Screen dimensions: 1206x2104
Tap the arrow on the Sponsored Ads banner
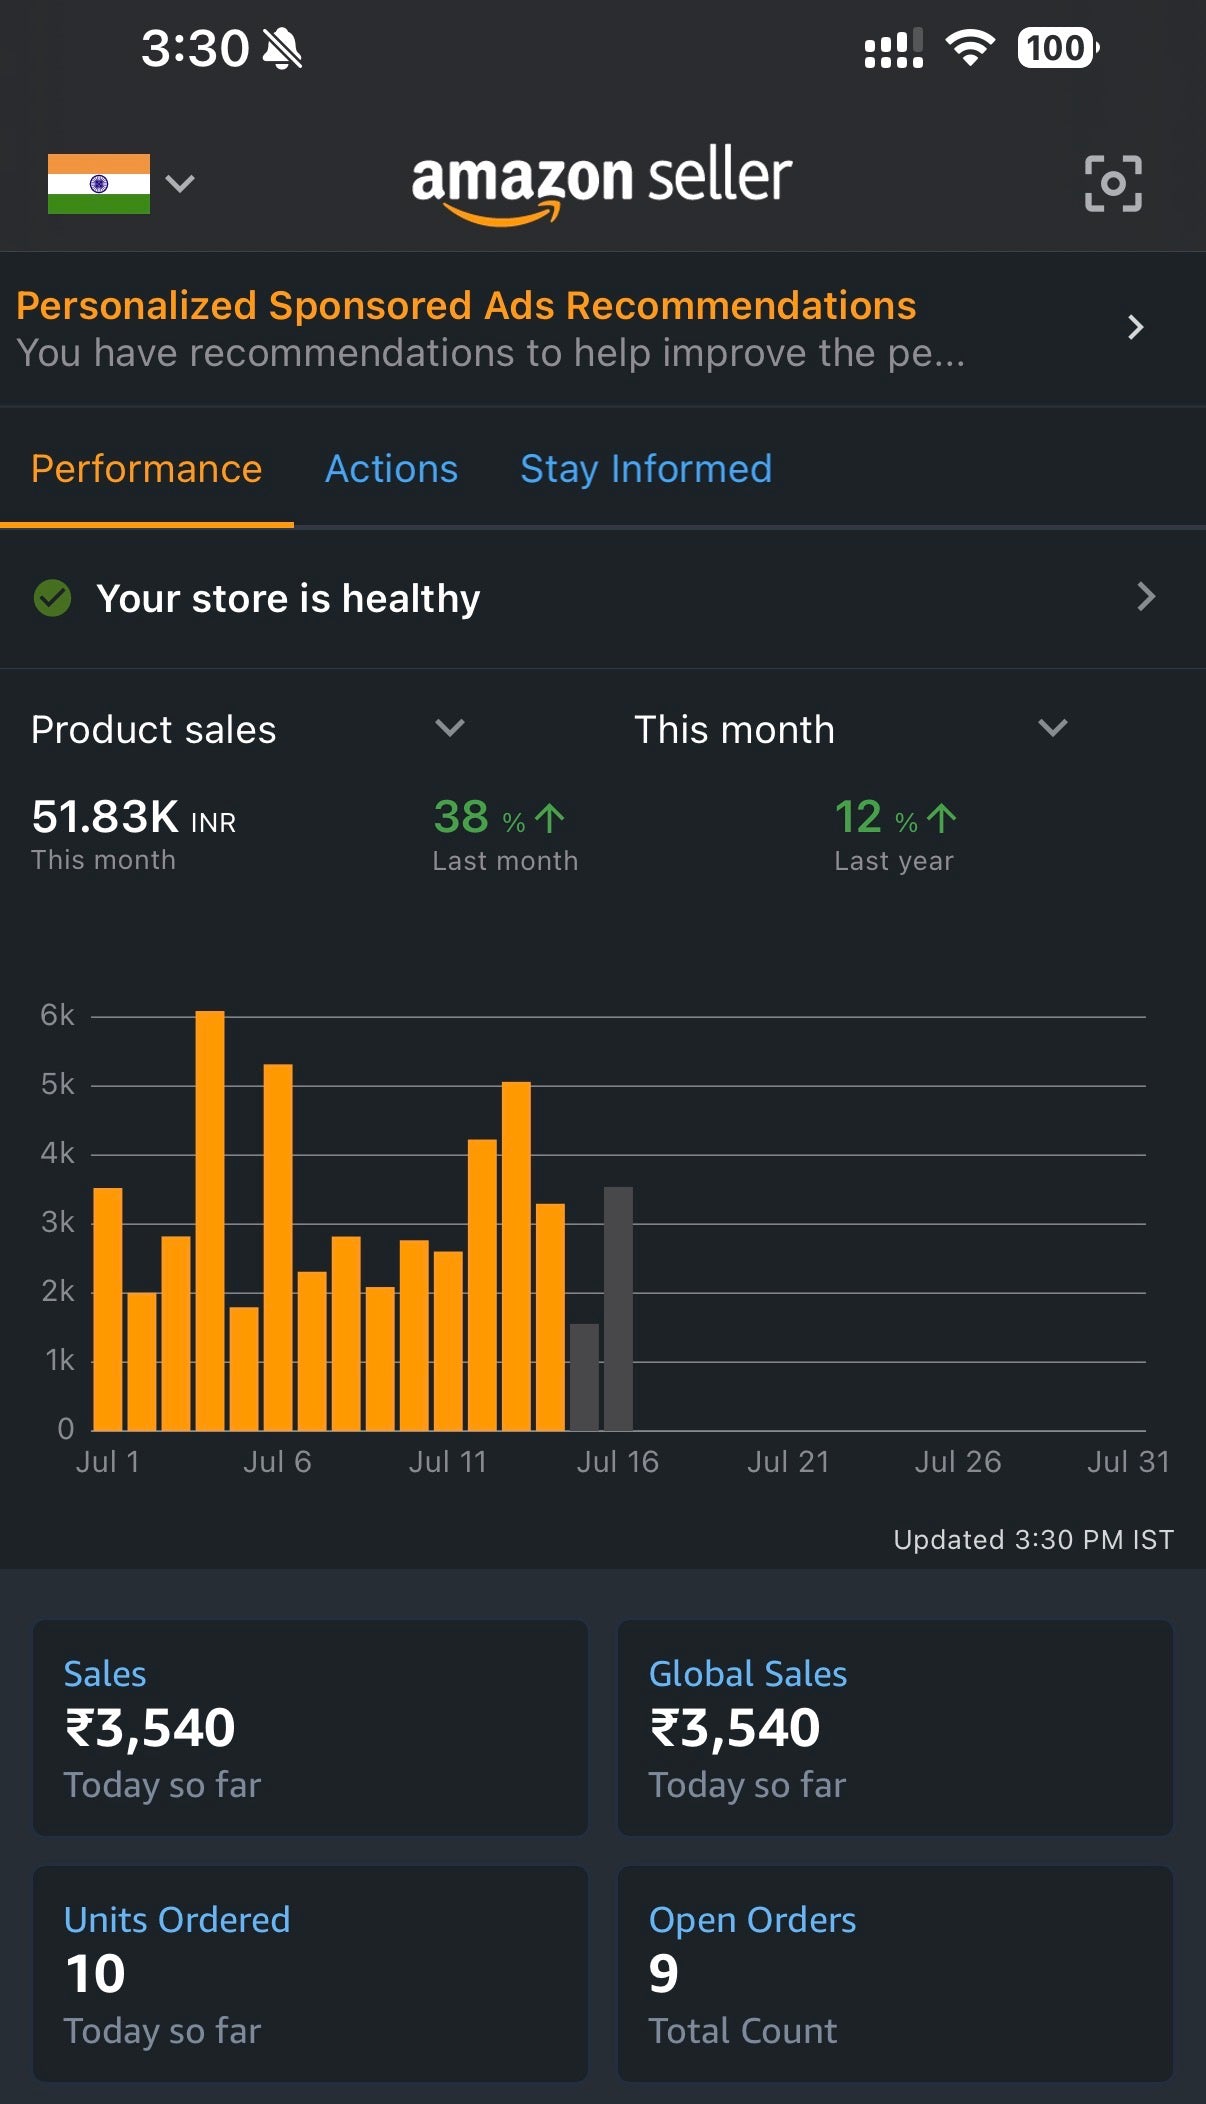1135,327
